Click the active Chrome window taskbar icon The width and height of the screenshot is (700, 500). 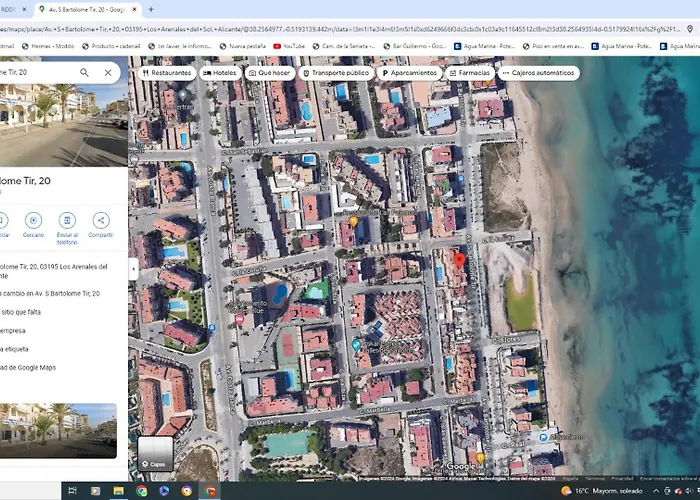pos(209,491)
